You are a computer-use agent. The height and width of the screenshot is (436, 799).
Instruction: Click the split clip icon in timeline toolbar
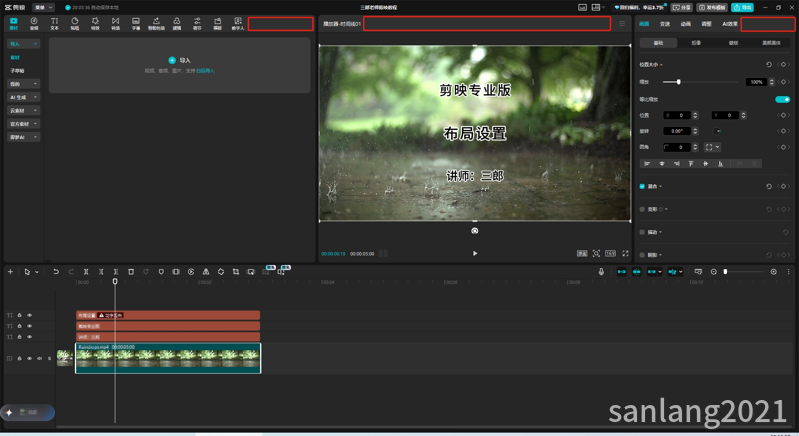[86, 272]
